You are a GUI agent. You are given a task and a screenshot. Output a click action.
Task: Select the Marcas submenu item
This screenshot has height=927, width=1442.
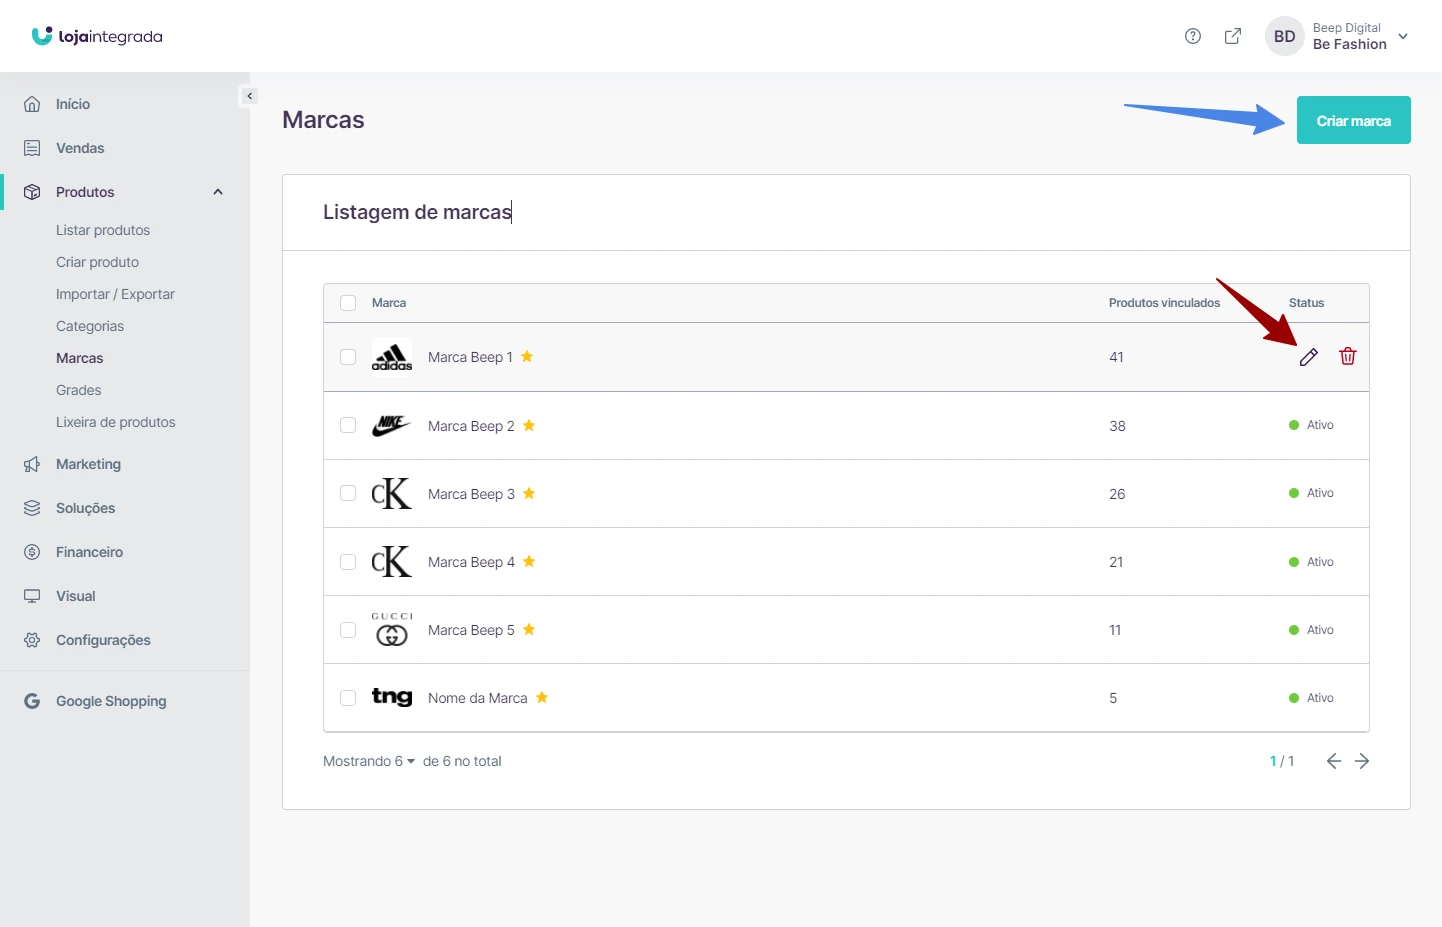[80, 358]
